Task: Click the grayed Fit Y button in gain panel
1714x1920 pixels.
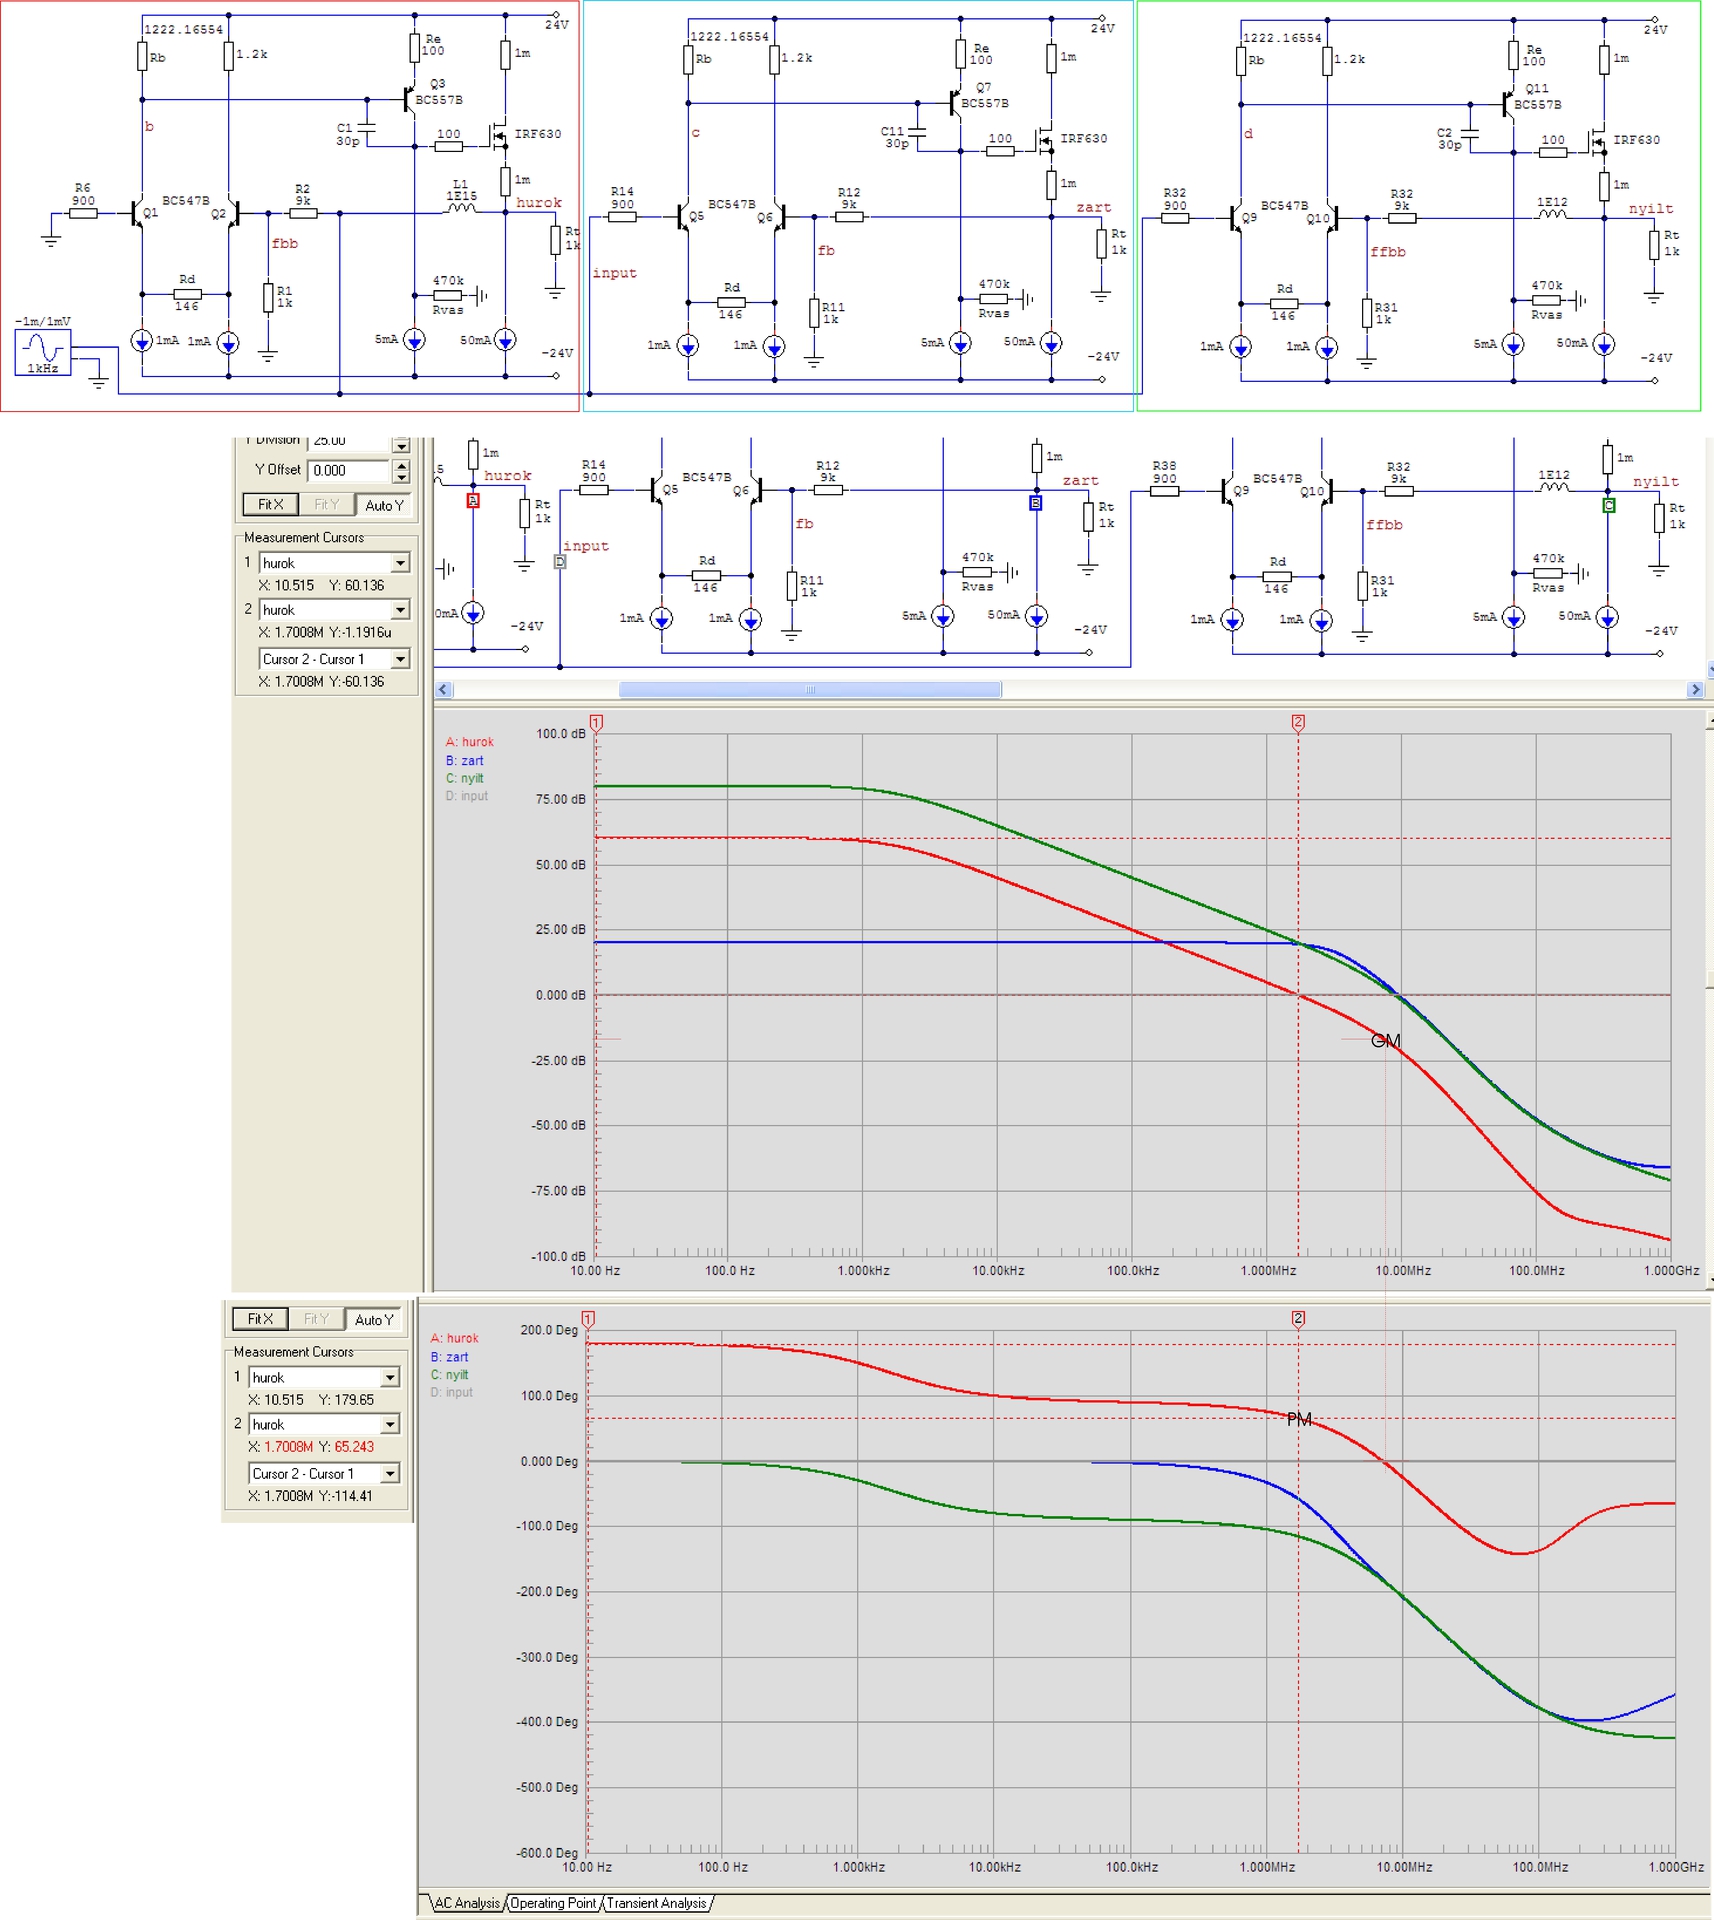Action: [327, 505]
